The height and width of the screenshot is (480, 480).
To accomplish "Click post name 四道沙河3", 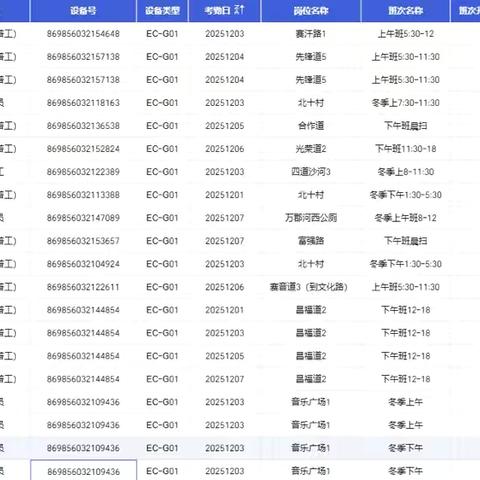I will tap(311, 172).
